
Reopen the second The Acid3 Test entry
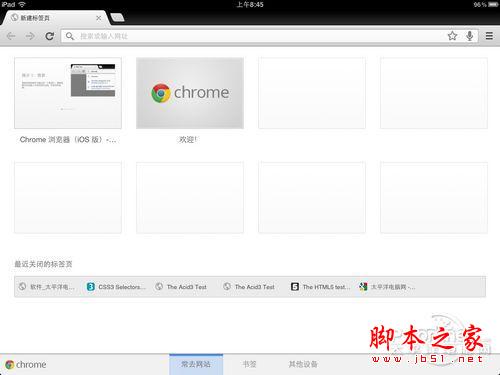pos(249,287)
